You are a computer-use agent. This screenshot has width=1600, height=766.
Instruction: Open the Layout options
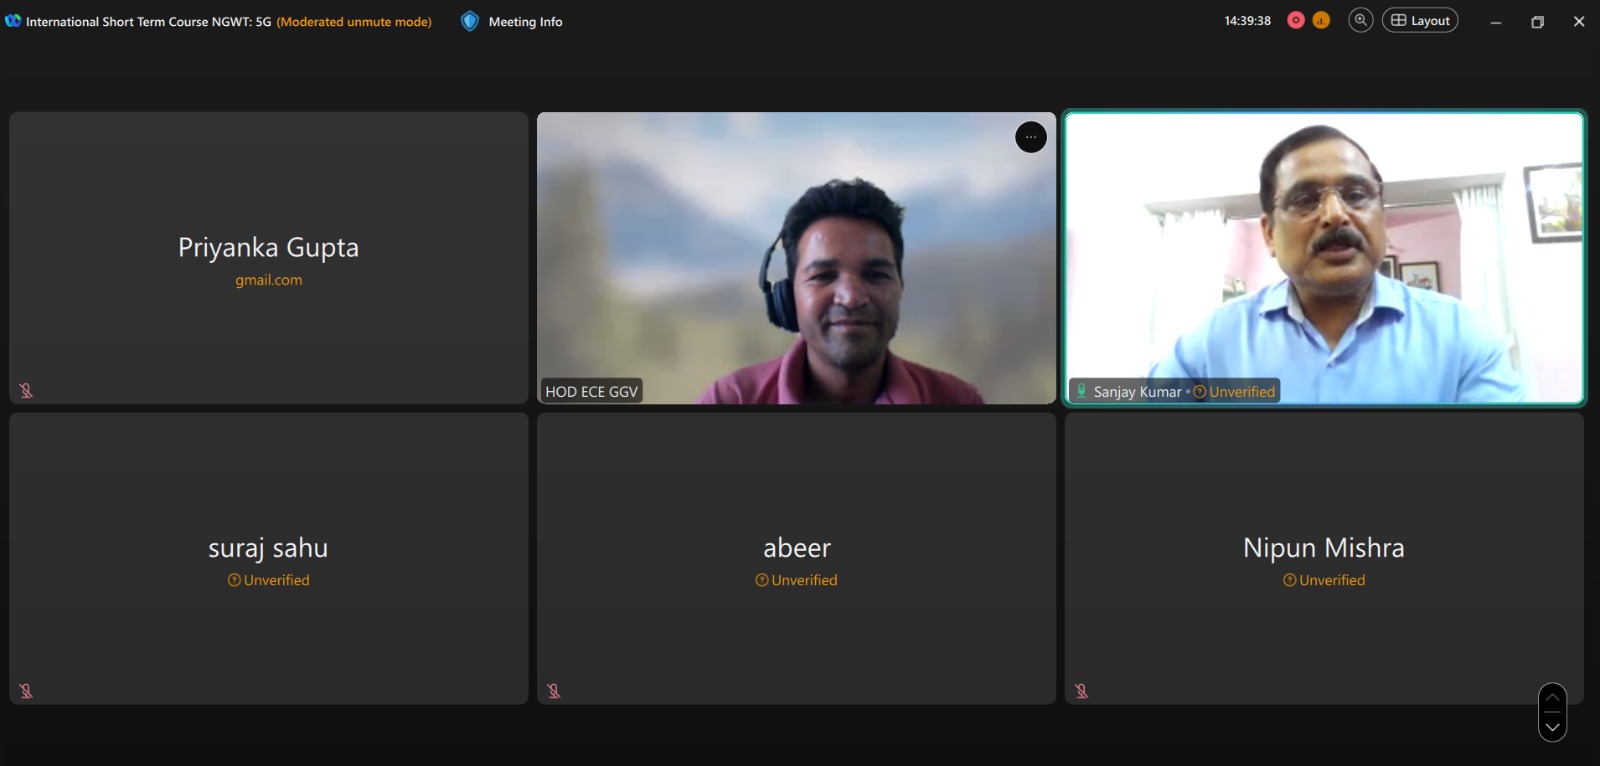pyautogui.click(x=1420, y=20)
